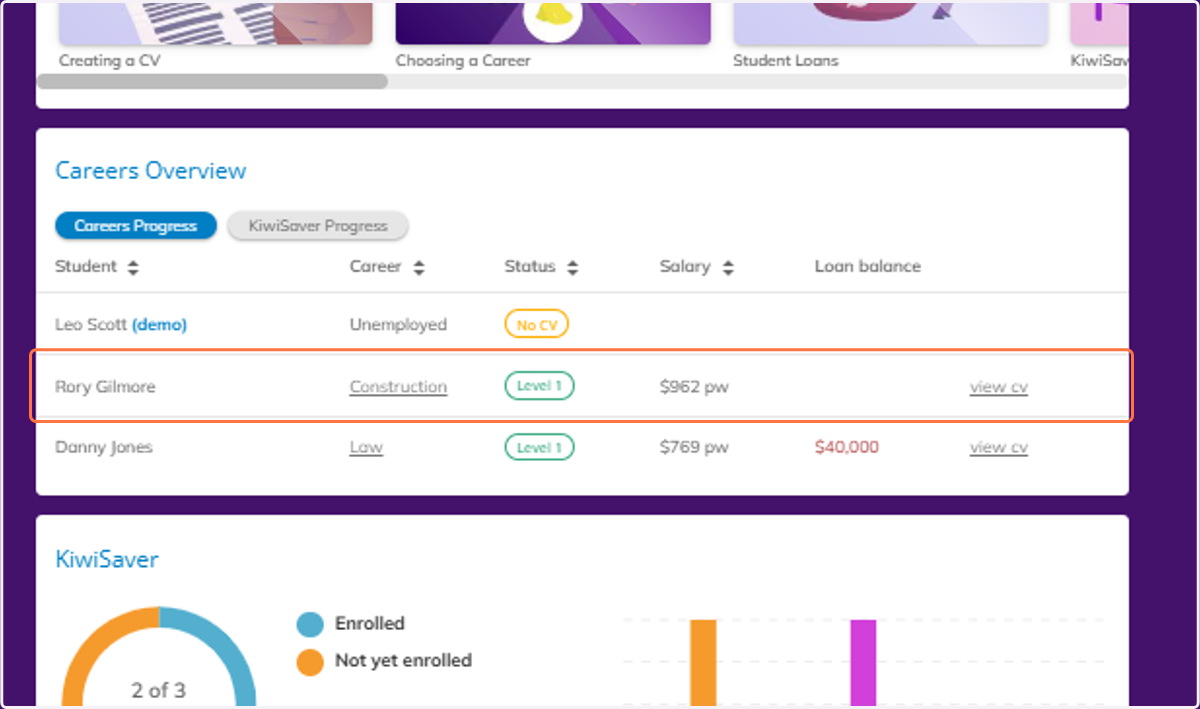The height and width of the screenshot is (709, 1200).
Task: Open Danny Jones's Law career link
Action: pos(366,447)
